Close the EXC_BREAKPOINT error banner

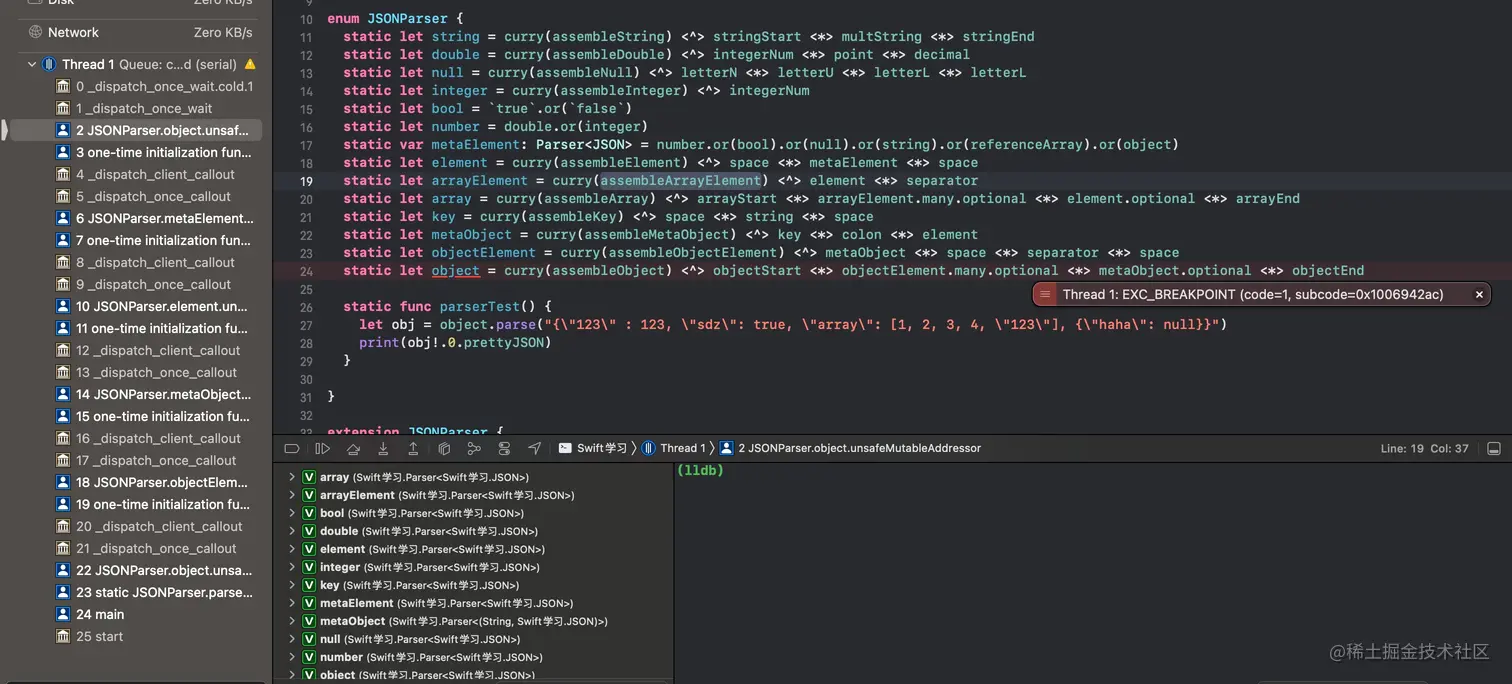pyautogui.click(x=1479, y=295)
